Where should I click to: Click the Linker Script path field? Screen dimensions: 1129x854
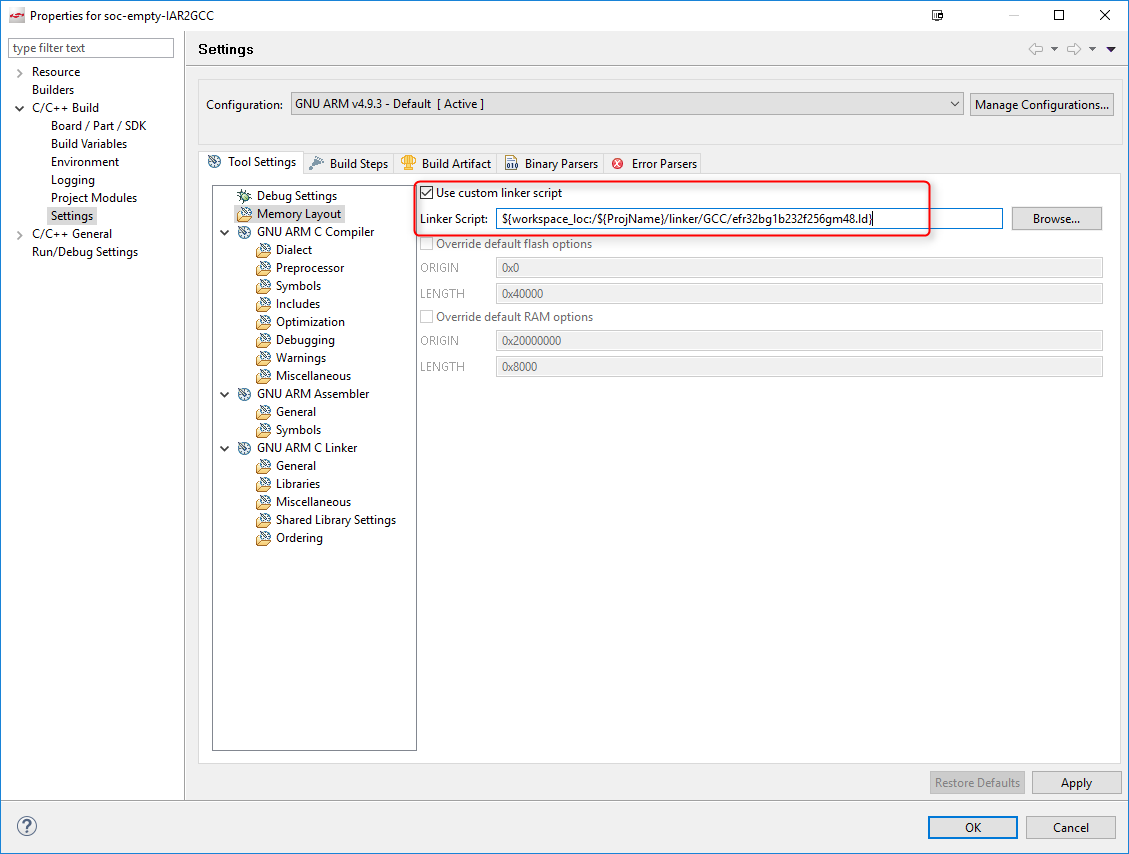click(748, 218)
